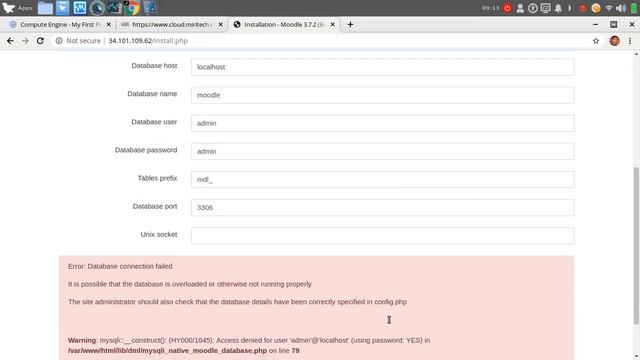The image size is (640, 360).
Task: Open the Chrome profile avatar
Action: (615, 41)
